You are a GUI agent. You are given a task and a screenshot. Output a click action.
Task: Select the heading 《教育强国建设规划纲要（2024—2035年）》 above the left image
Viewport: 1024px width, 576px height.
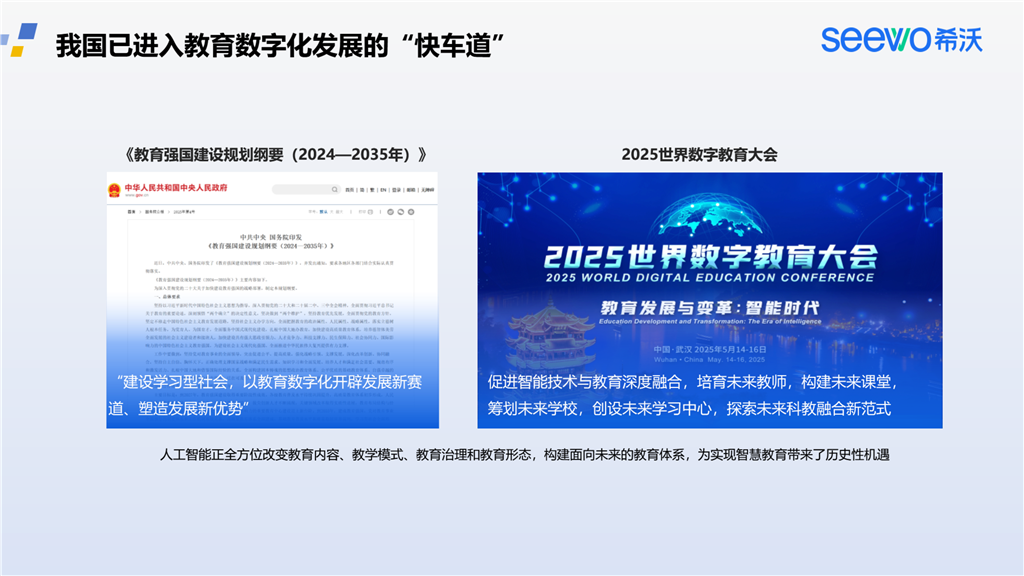(275, 155)
